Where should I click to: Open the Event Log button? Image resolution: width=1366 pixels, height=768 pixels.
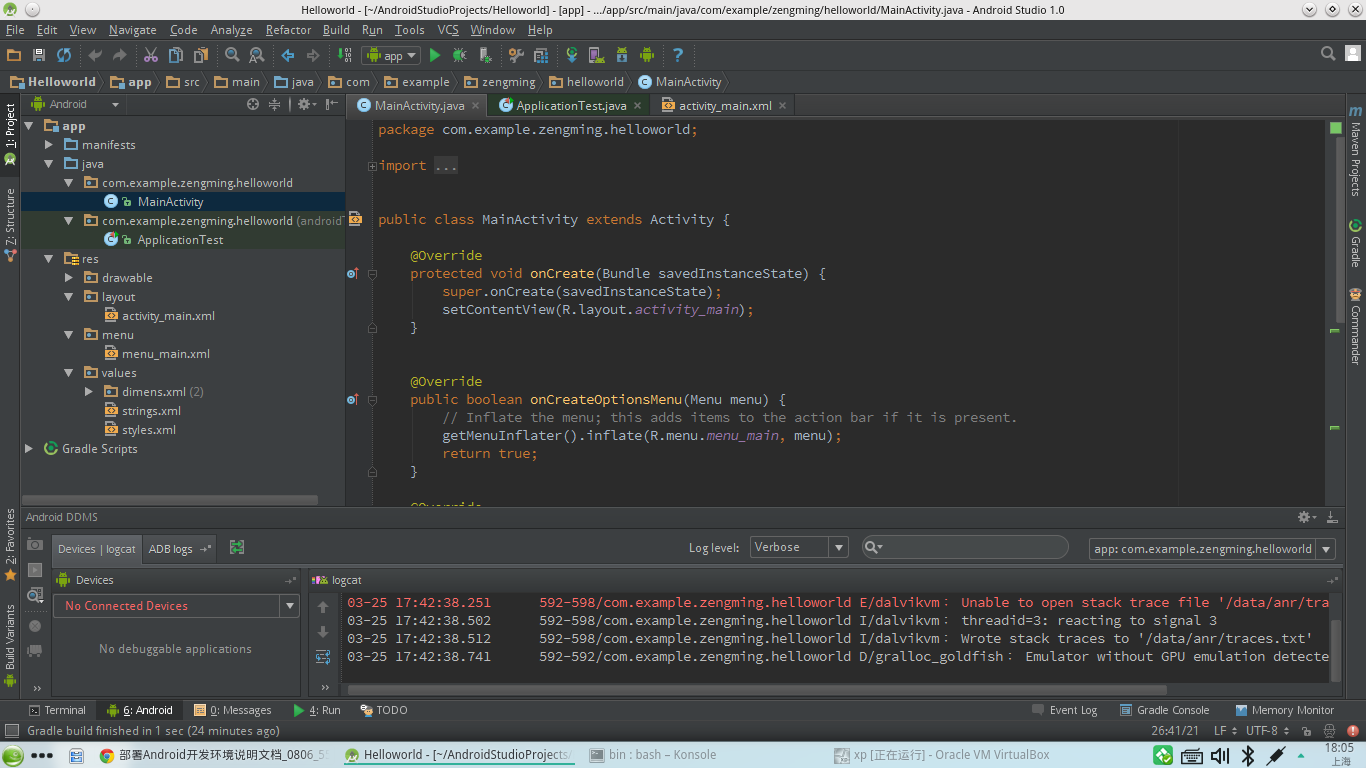tap(1065, 710)
